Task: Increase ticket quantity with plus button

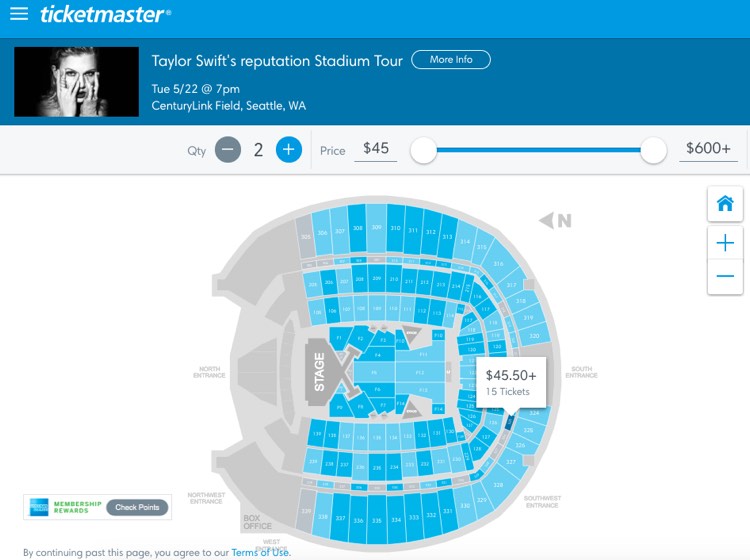Action: point(289,150)
